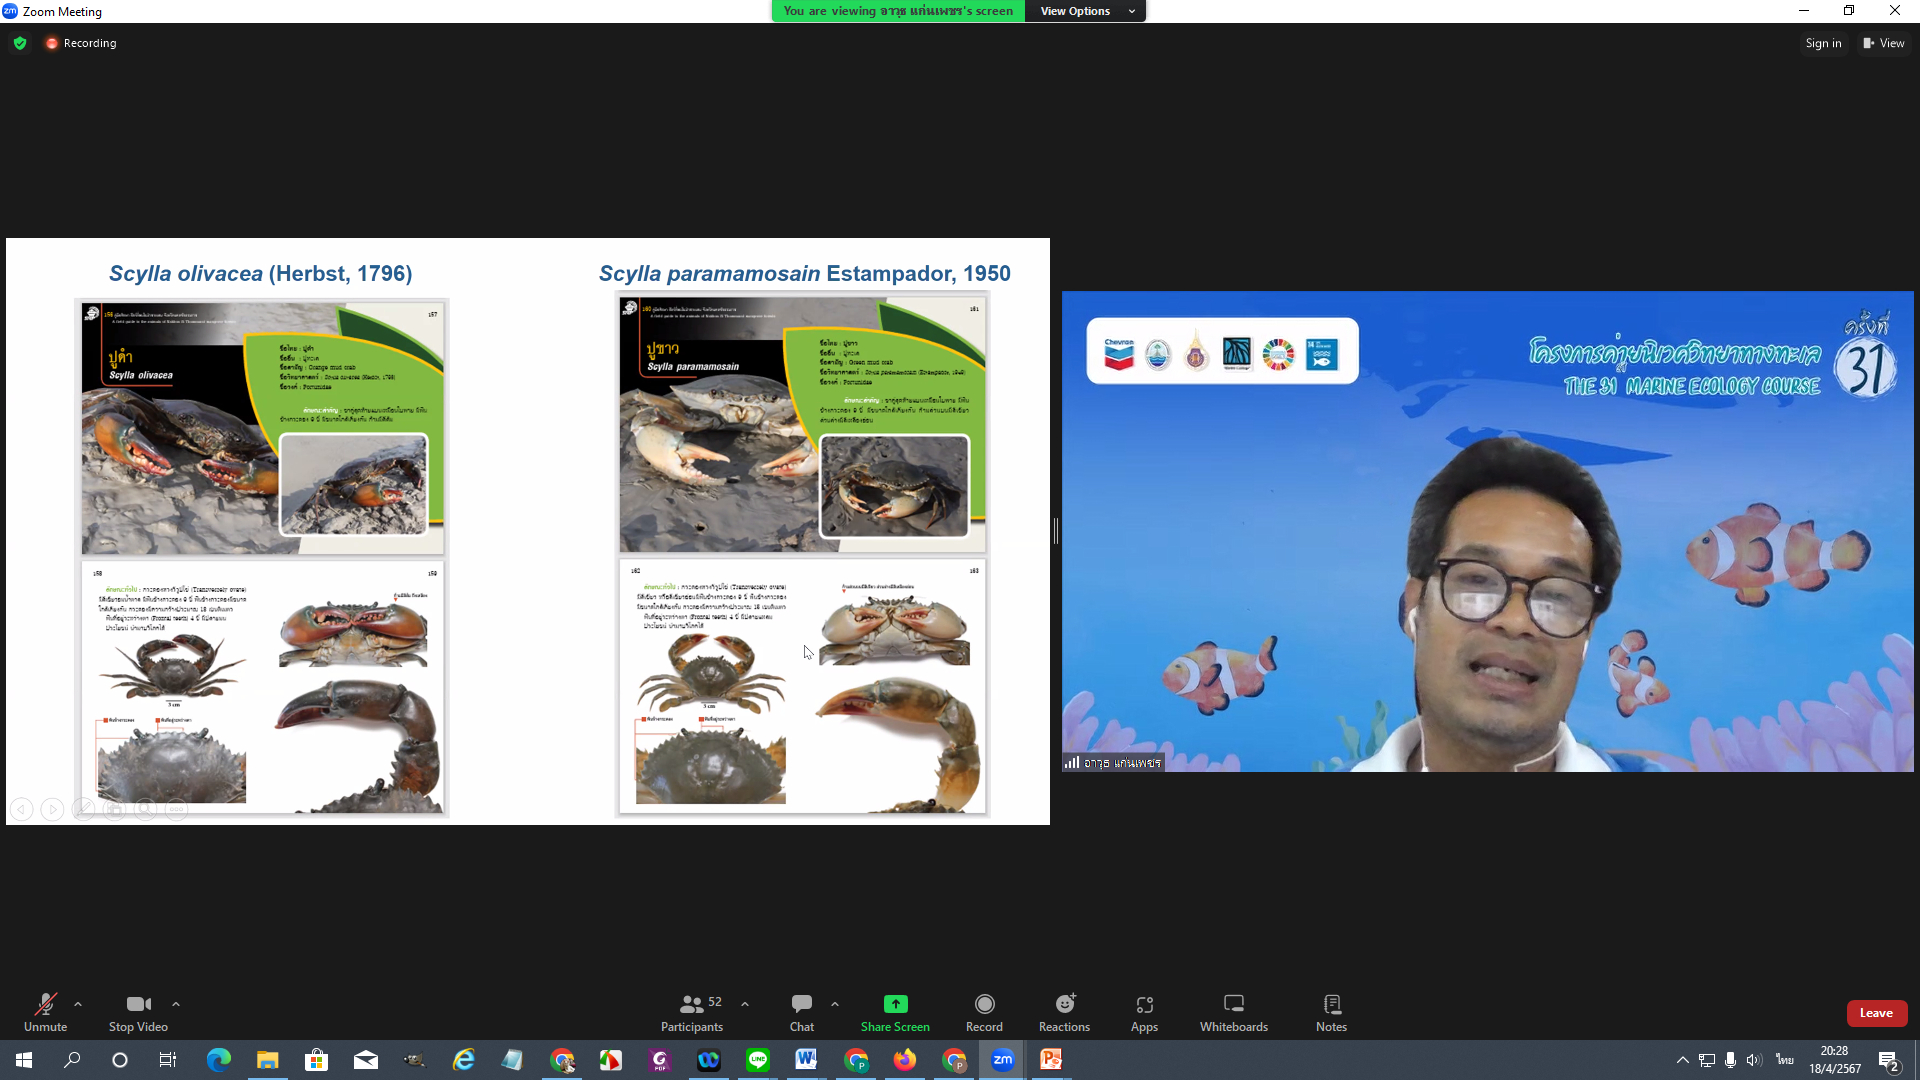1920x1080 pixels.
Task: Open the Chat panel
Action: click(x=801, y=1012)
